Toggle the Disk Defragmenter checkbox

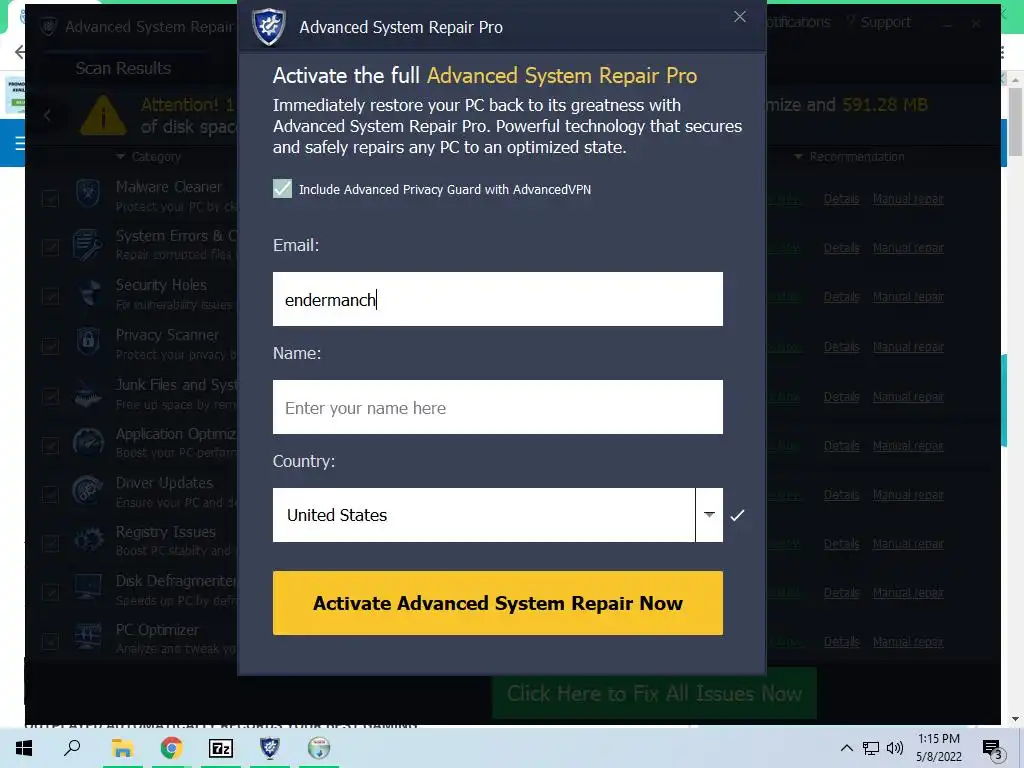tap(50, 592)
